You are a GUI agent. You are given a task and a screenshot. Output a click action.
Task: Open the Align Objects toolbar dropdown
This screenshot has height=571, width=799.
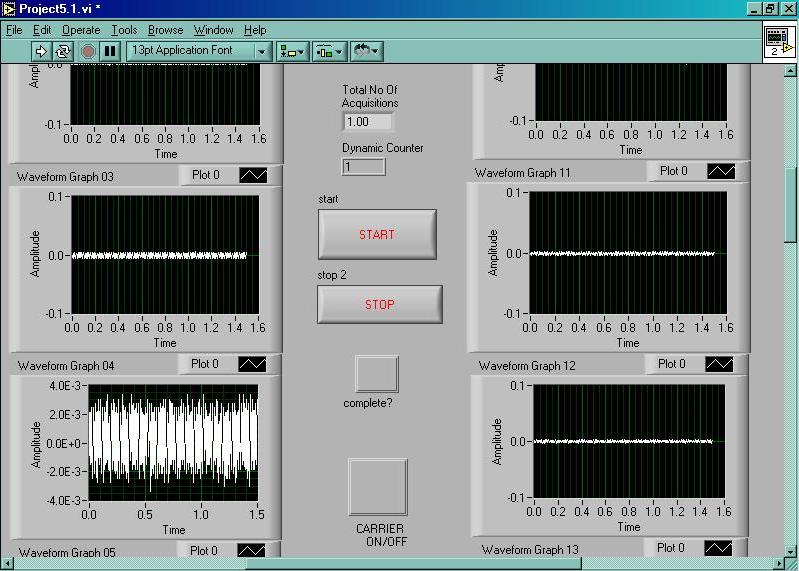tap(292, 51)
